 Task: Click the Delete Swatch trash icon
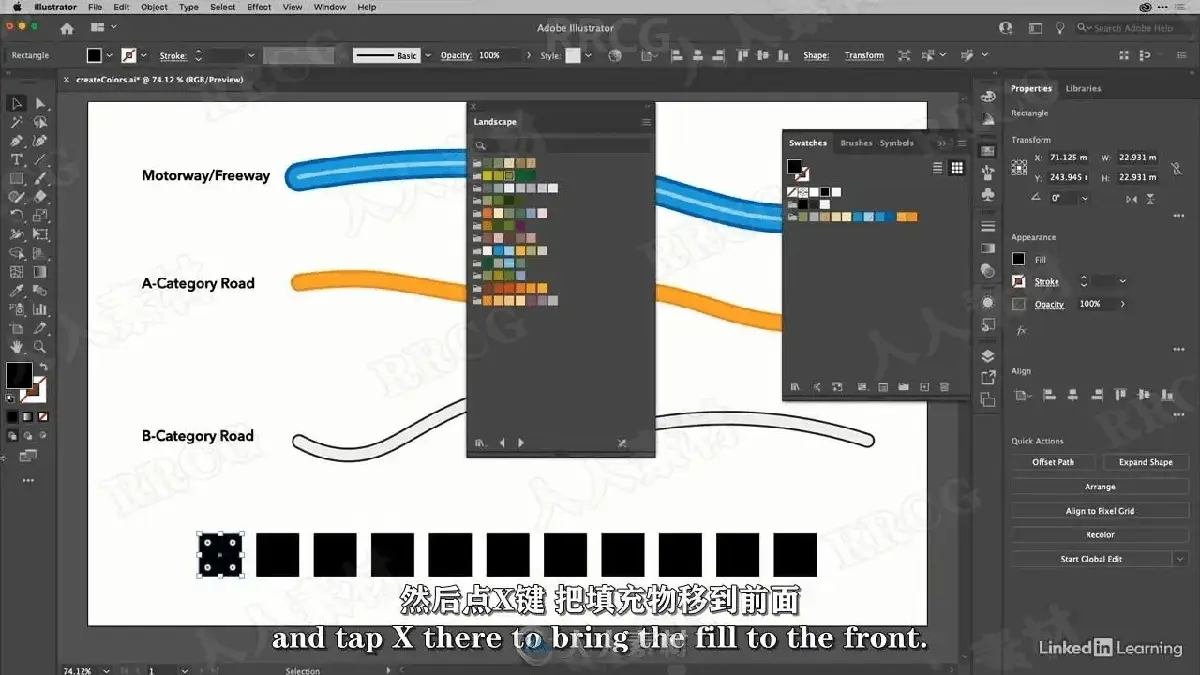[x=946, y=387]
